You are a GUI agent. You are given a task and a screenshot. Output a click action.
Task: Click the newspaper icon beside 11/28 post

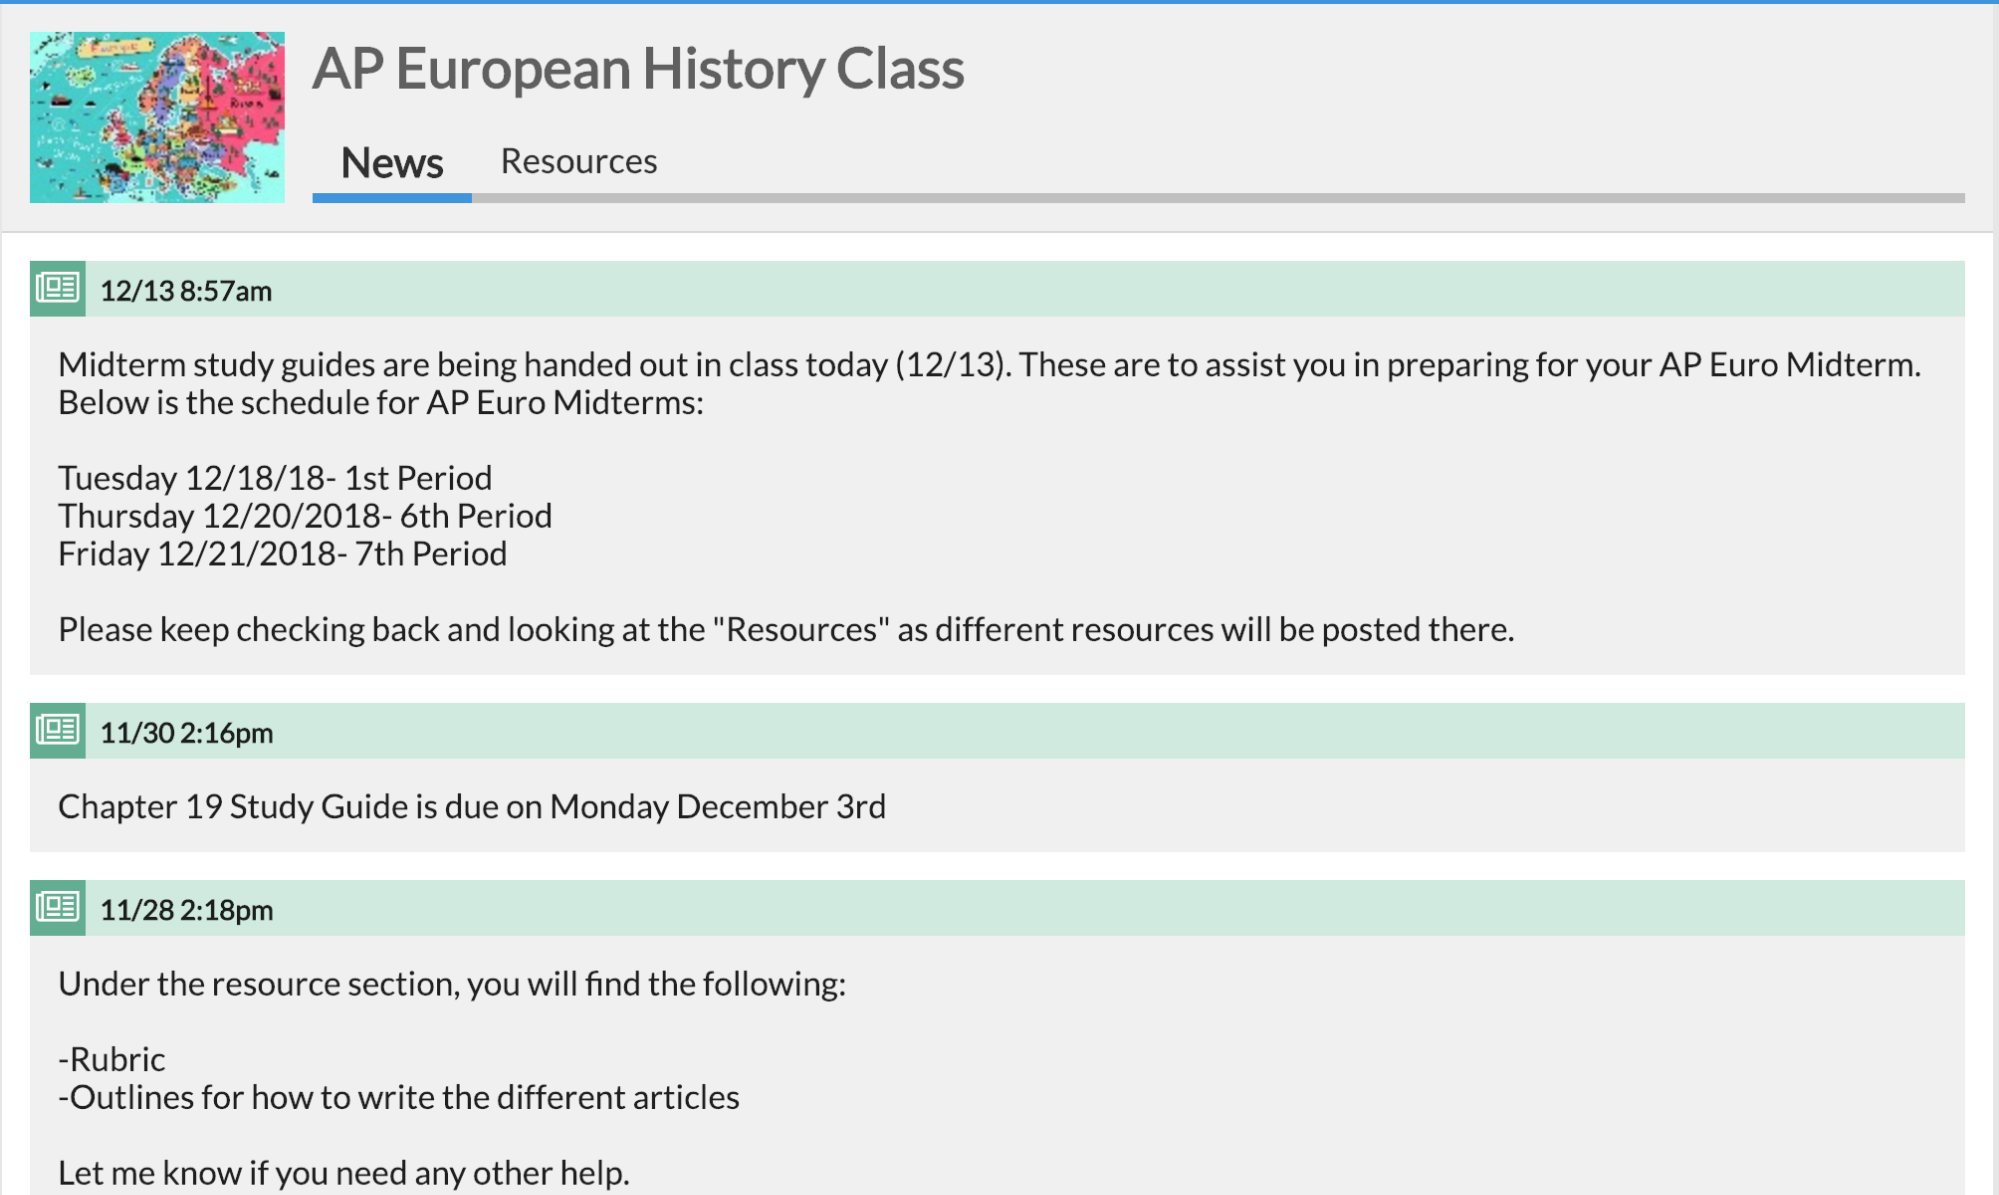[57, 908]
